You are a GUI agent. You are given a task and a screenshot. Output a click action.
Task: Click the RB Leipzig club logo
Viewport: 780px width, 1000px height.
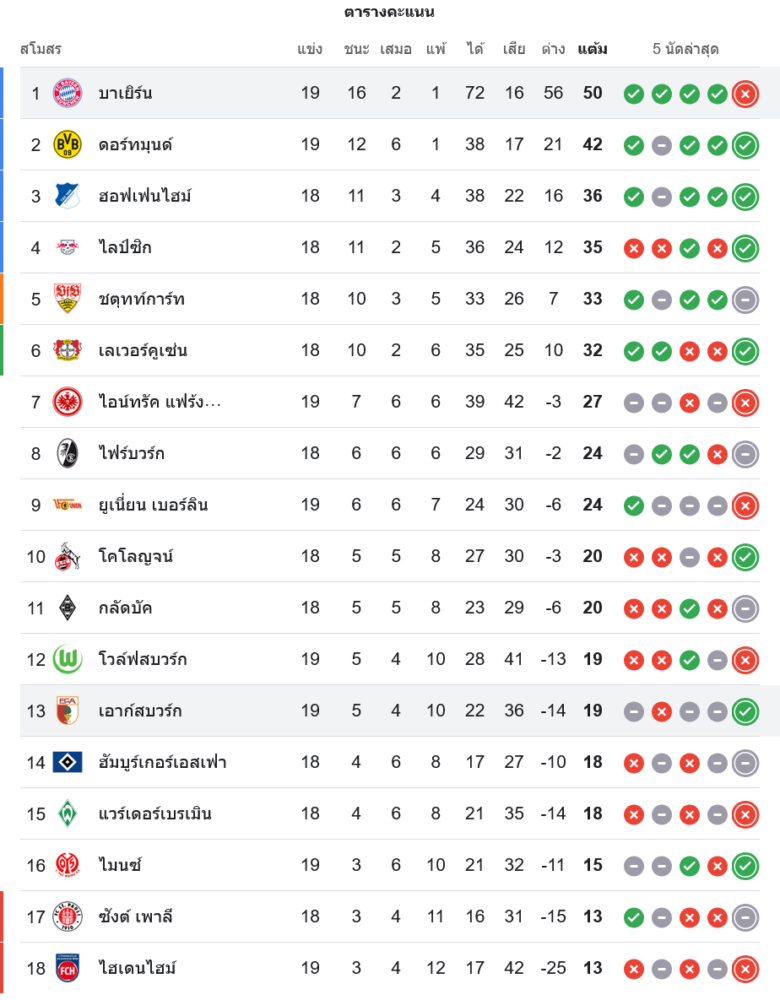coord(67,247)
